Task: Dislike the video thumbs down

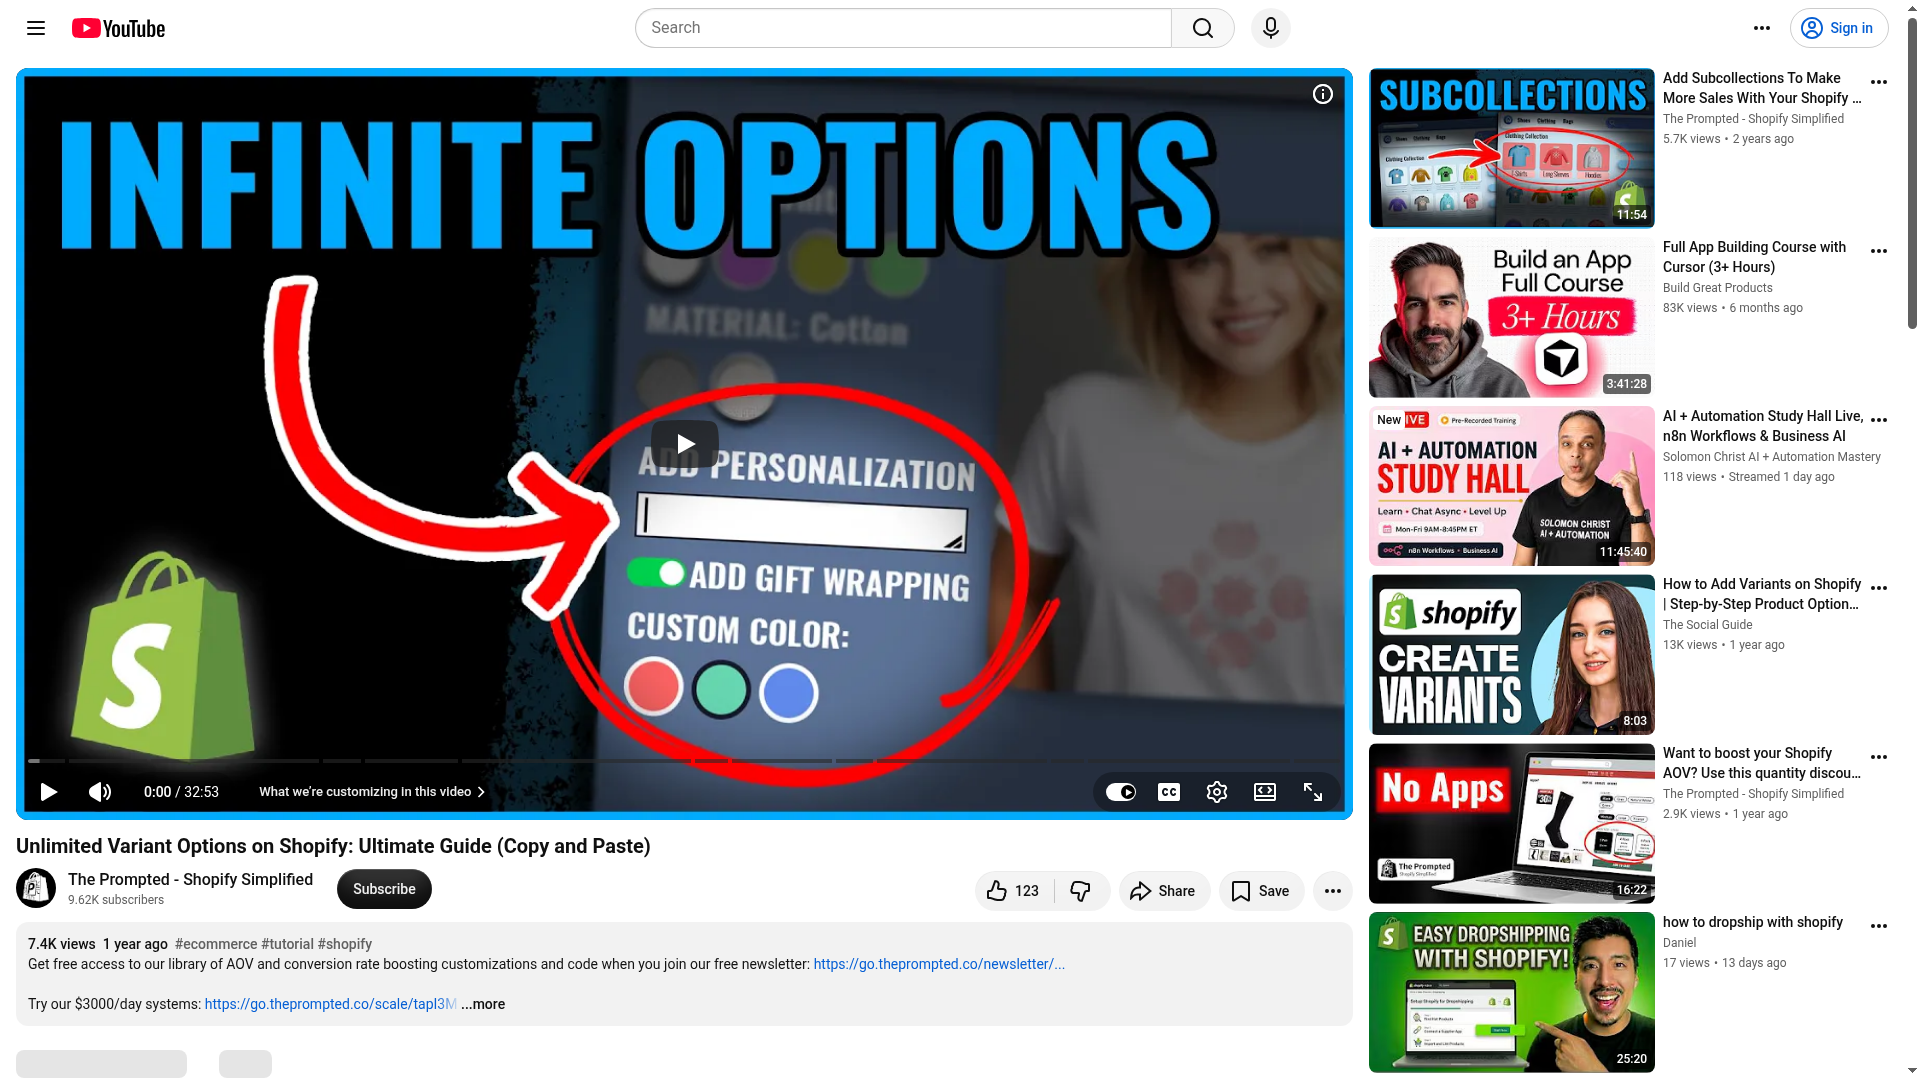Action: pyautogui.click(x=1081, y=891)
